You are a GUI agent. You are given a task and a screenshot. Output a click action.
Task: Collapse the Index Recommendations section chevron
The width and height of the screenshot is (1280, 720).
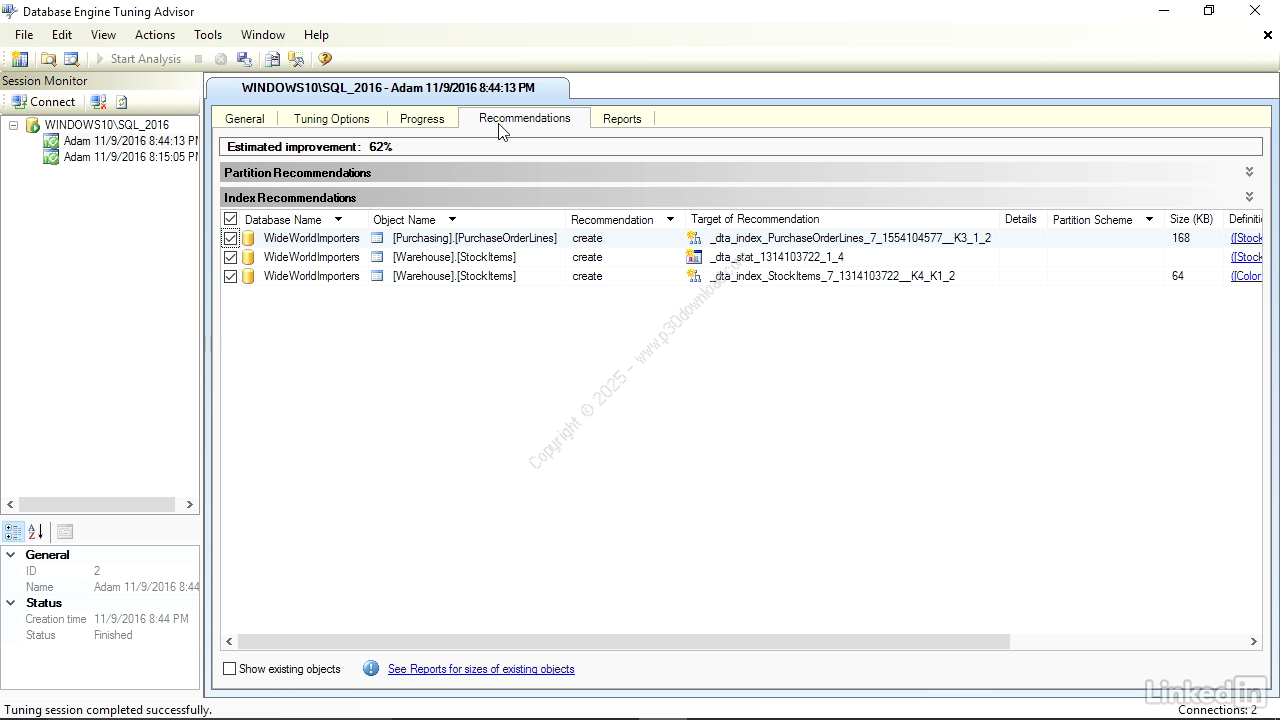coord(1249,198)
